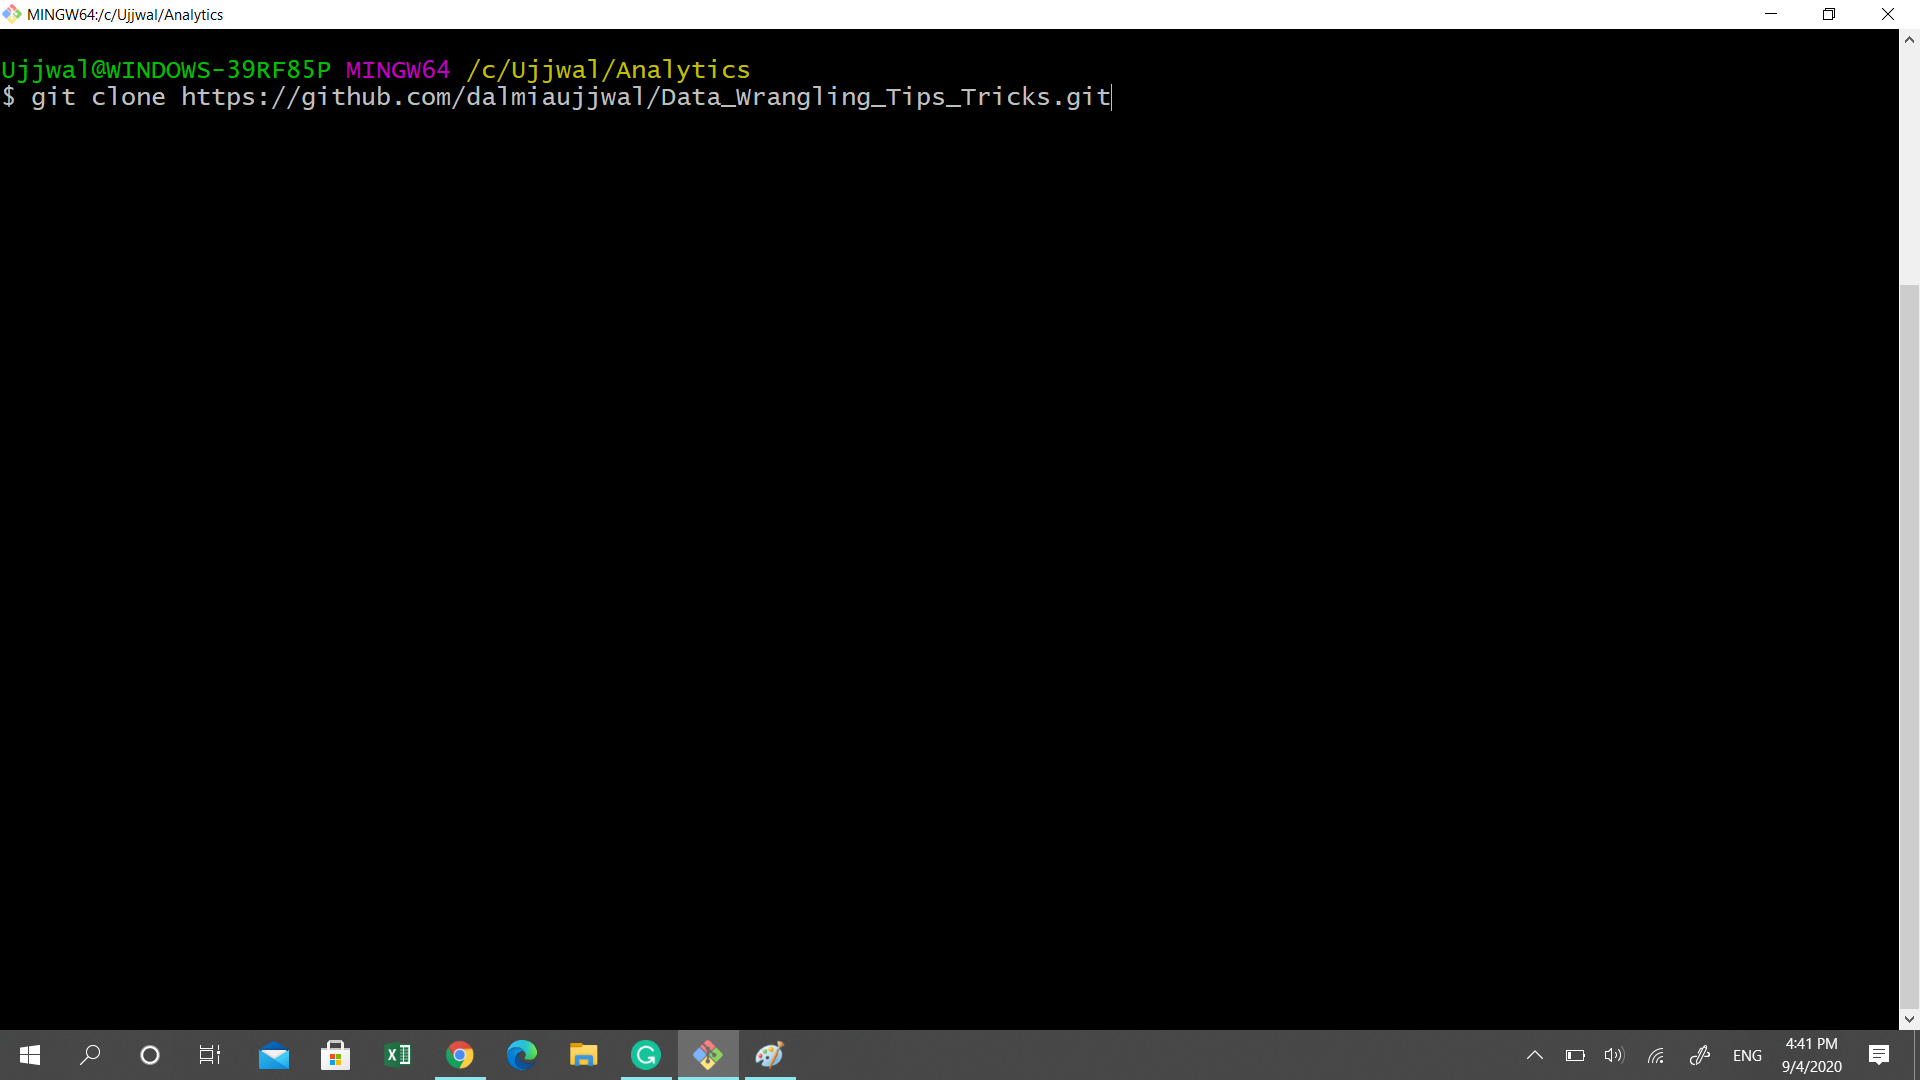Click the Git Bash icon in title bar
This screenshot has height=1080, width=1920.
point(11,14)
